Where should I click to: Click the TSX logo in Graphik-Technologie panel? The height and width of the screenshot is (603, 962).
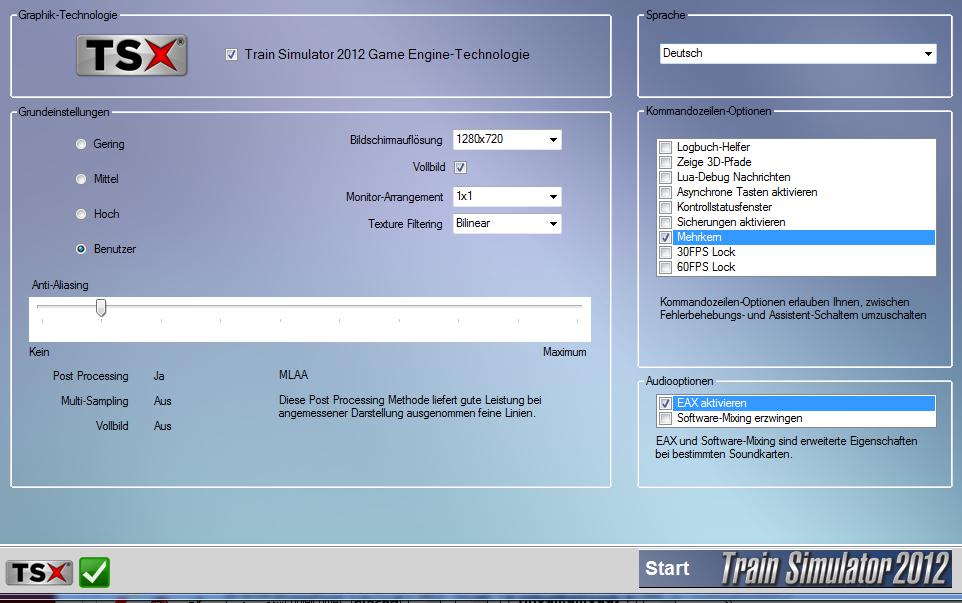click(x=131, y=55)
